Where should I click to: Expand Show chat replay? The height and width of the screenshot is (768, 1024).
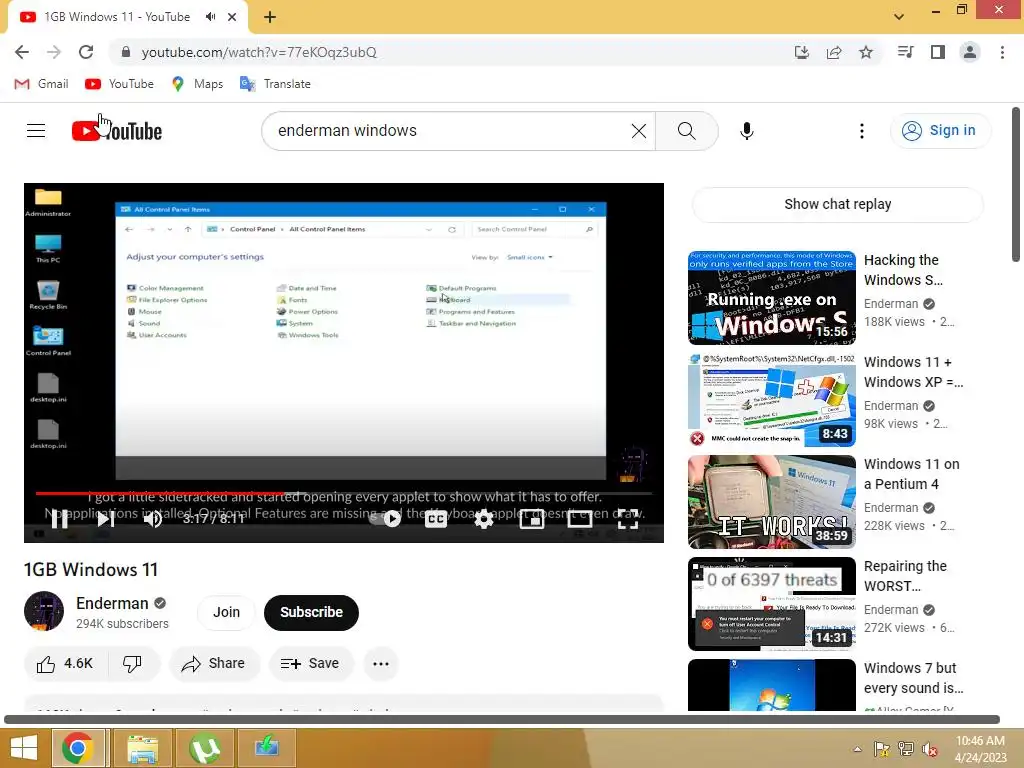coord(837,204)
